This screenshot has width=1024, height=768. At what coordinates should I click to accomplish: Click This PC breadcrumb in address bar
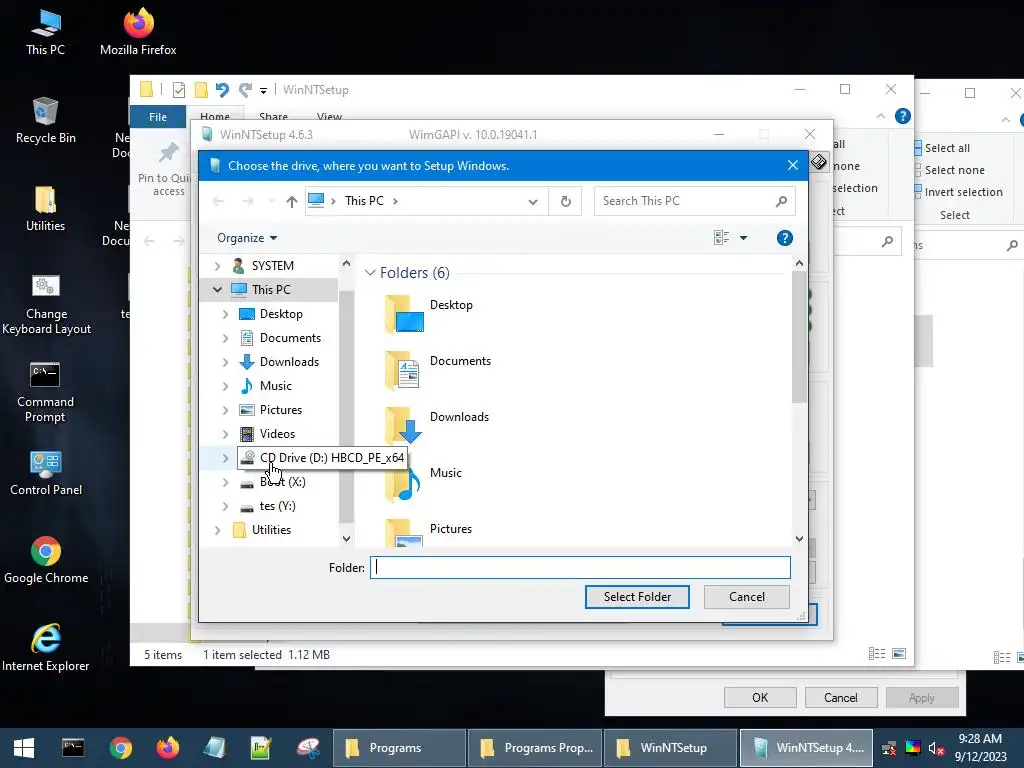(x=364, y=201)
